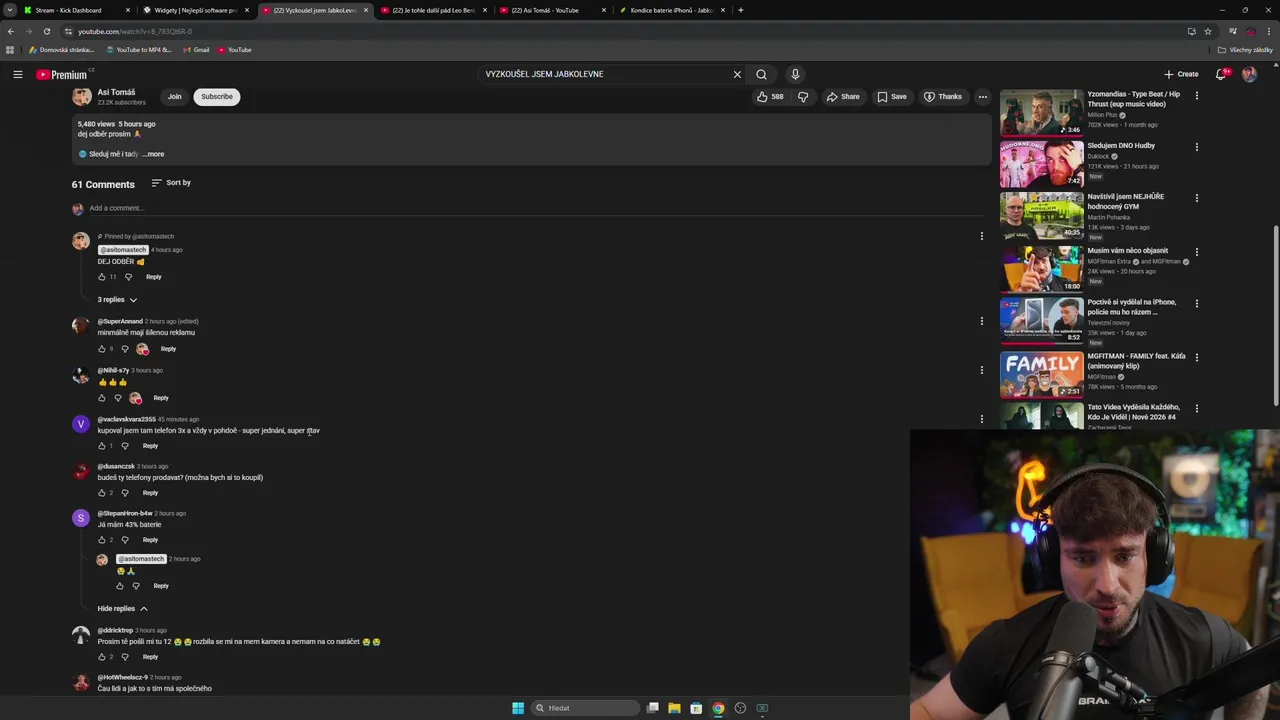Open action menu for SuperAnnand's comment

[981, 321]
